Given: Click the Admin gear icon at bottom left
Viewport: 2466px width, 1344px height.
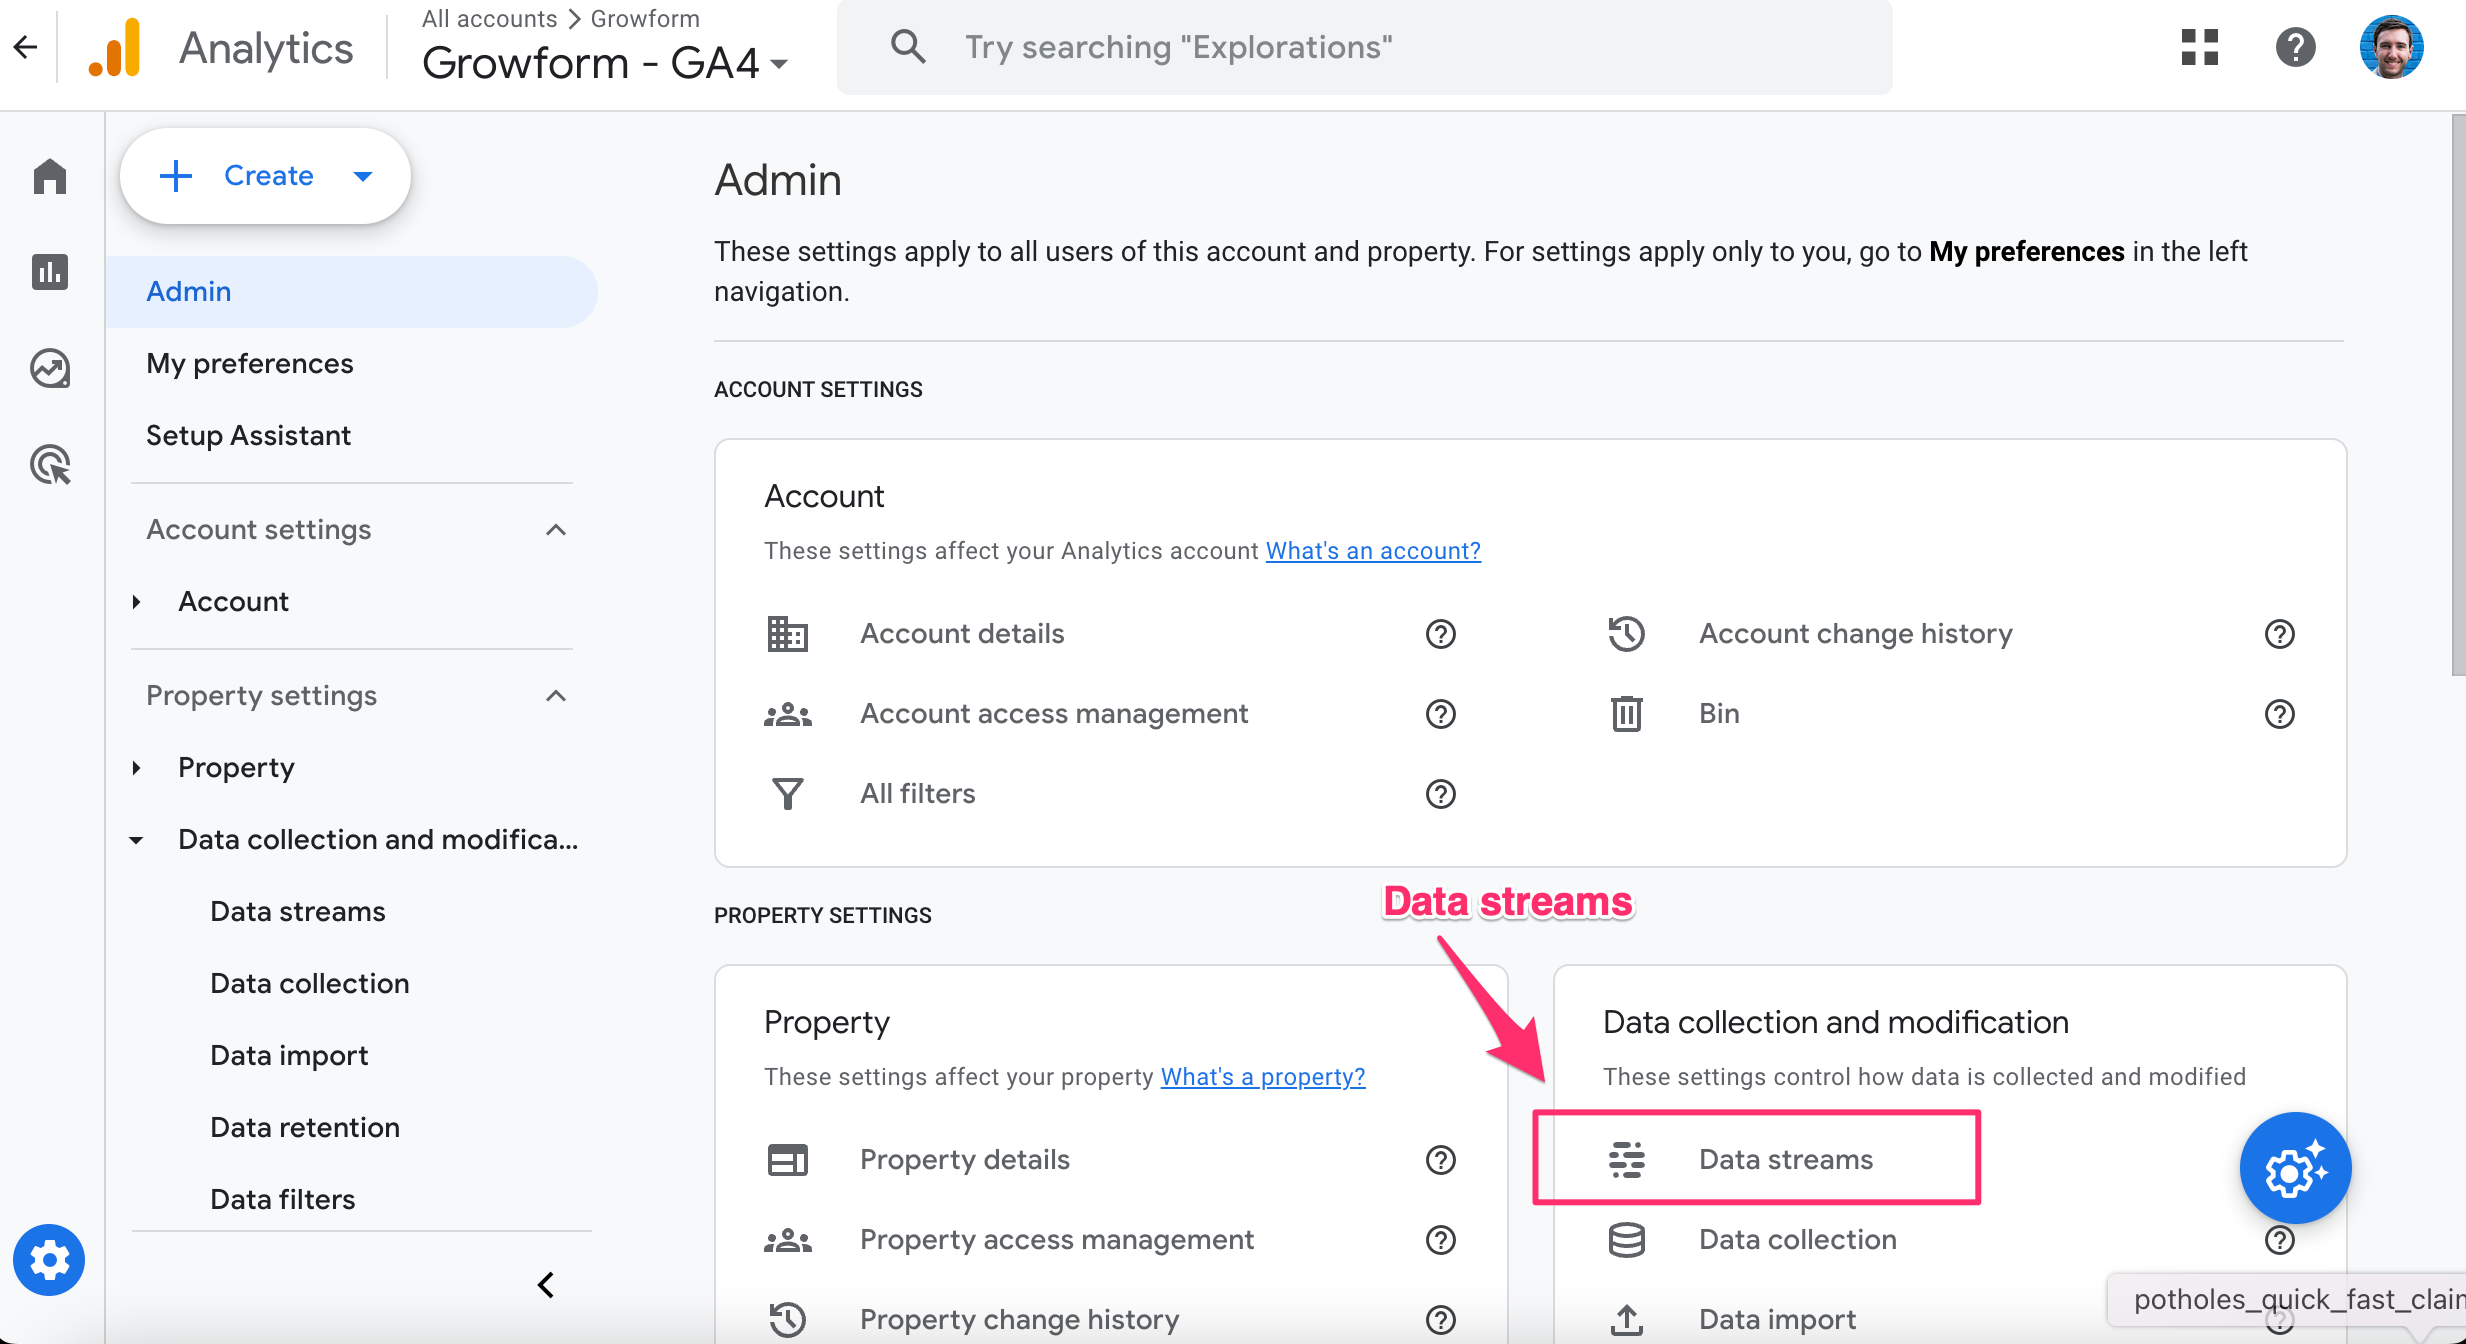Looking at the screenshot, I should coord(49,1259).
